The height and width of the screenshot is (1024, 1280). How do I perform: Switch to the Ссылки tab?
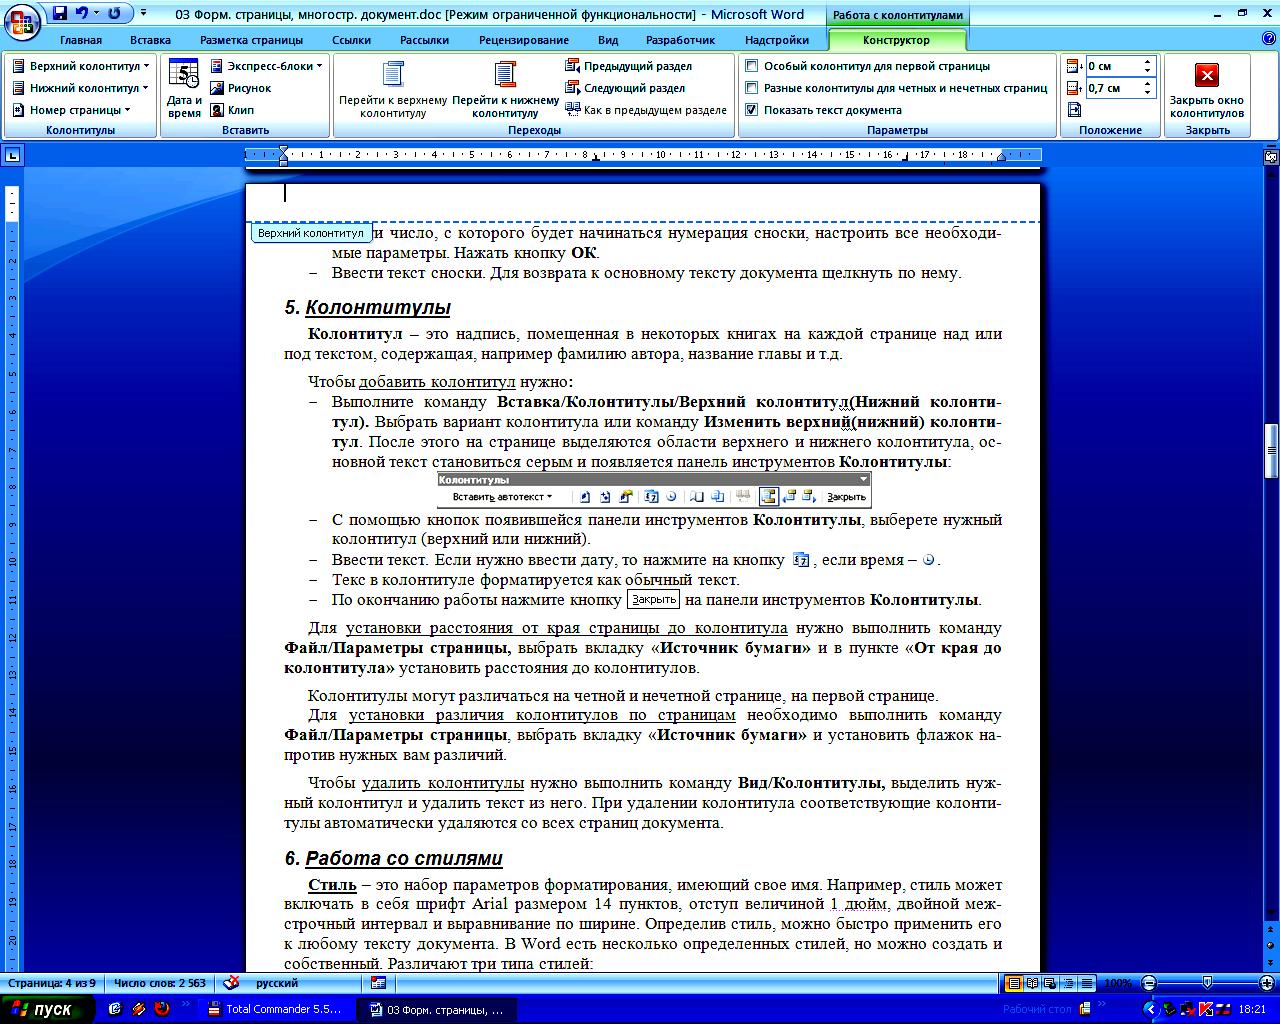pos(351,40)
